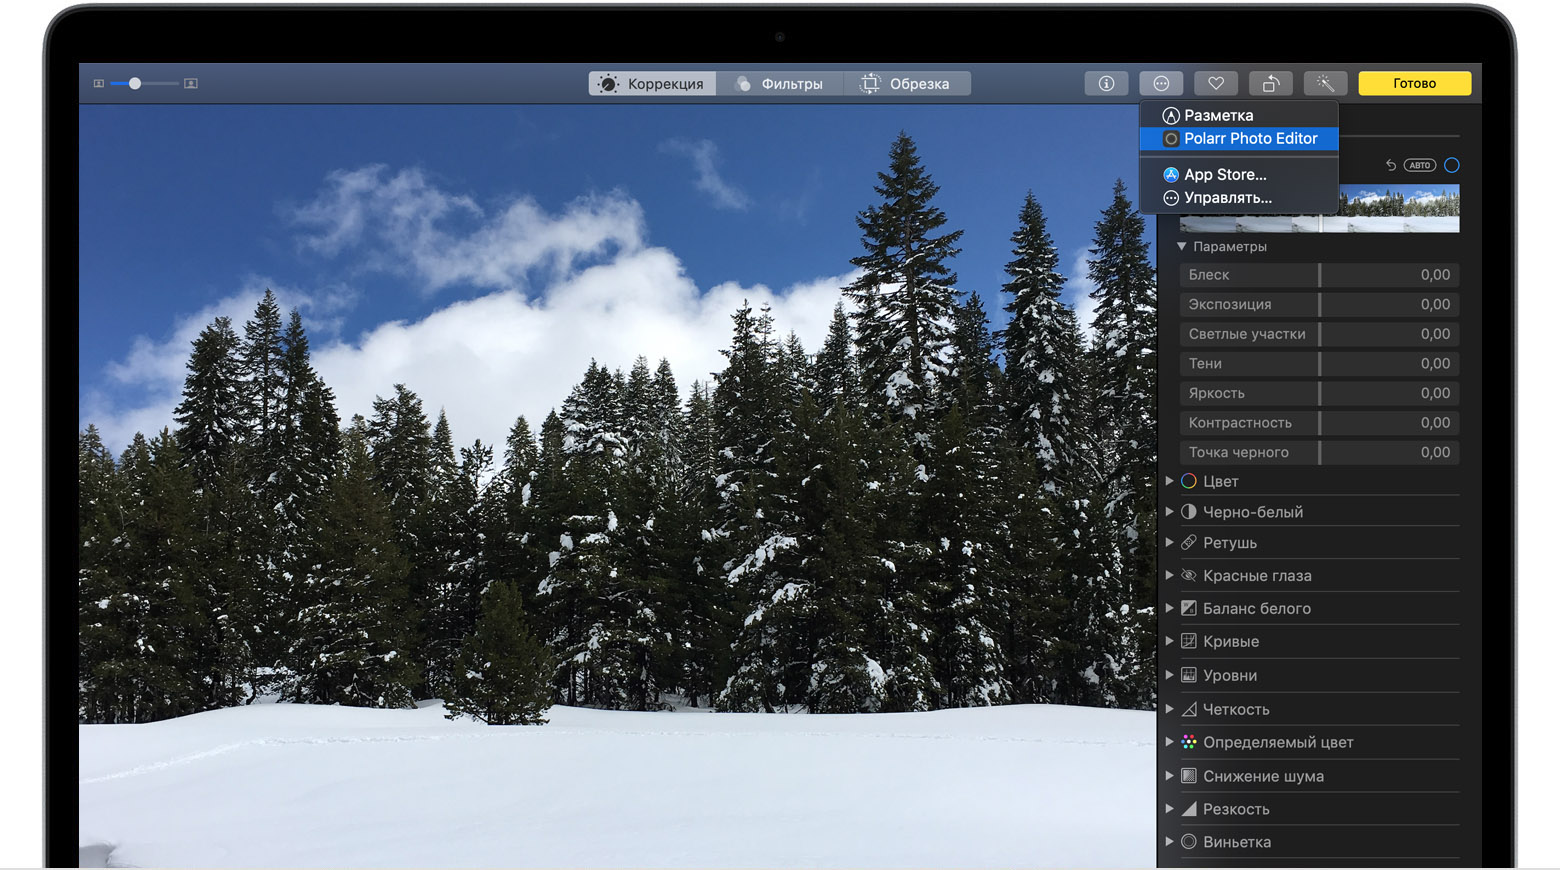Click the Черно-белый half-circle icon
The image size is (1560, 870).
(x=1189, y=511)
